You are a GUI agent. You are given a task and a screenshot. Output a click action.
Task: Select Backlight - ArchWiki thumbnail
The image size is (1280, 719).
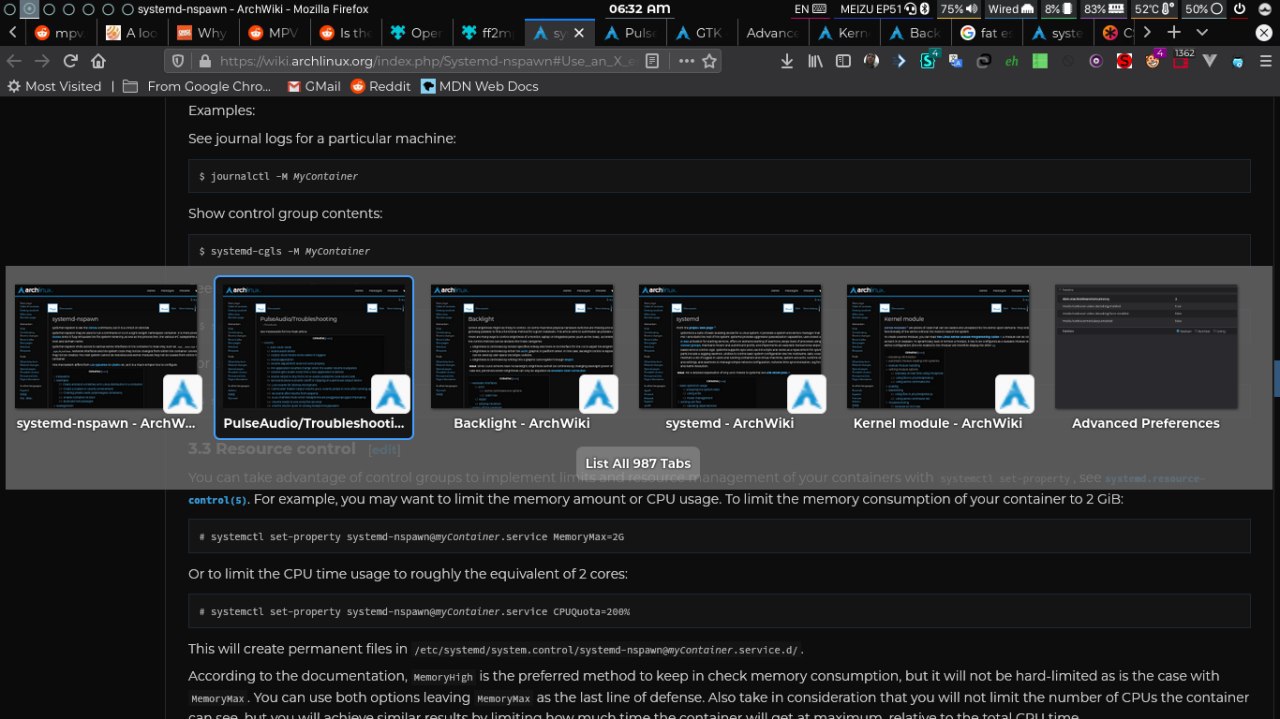pyautogui.click(x=522, y=357)
